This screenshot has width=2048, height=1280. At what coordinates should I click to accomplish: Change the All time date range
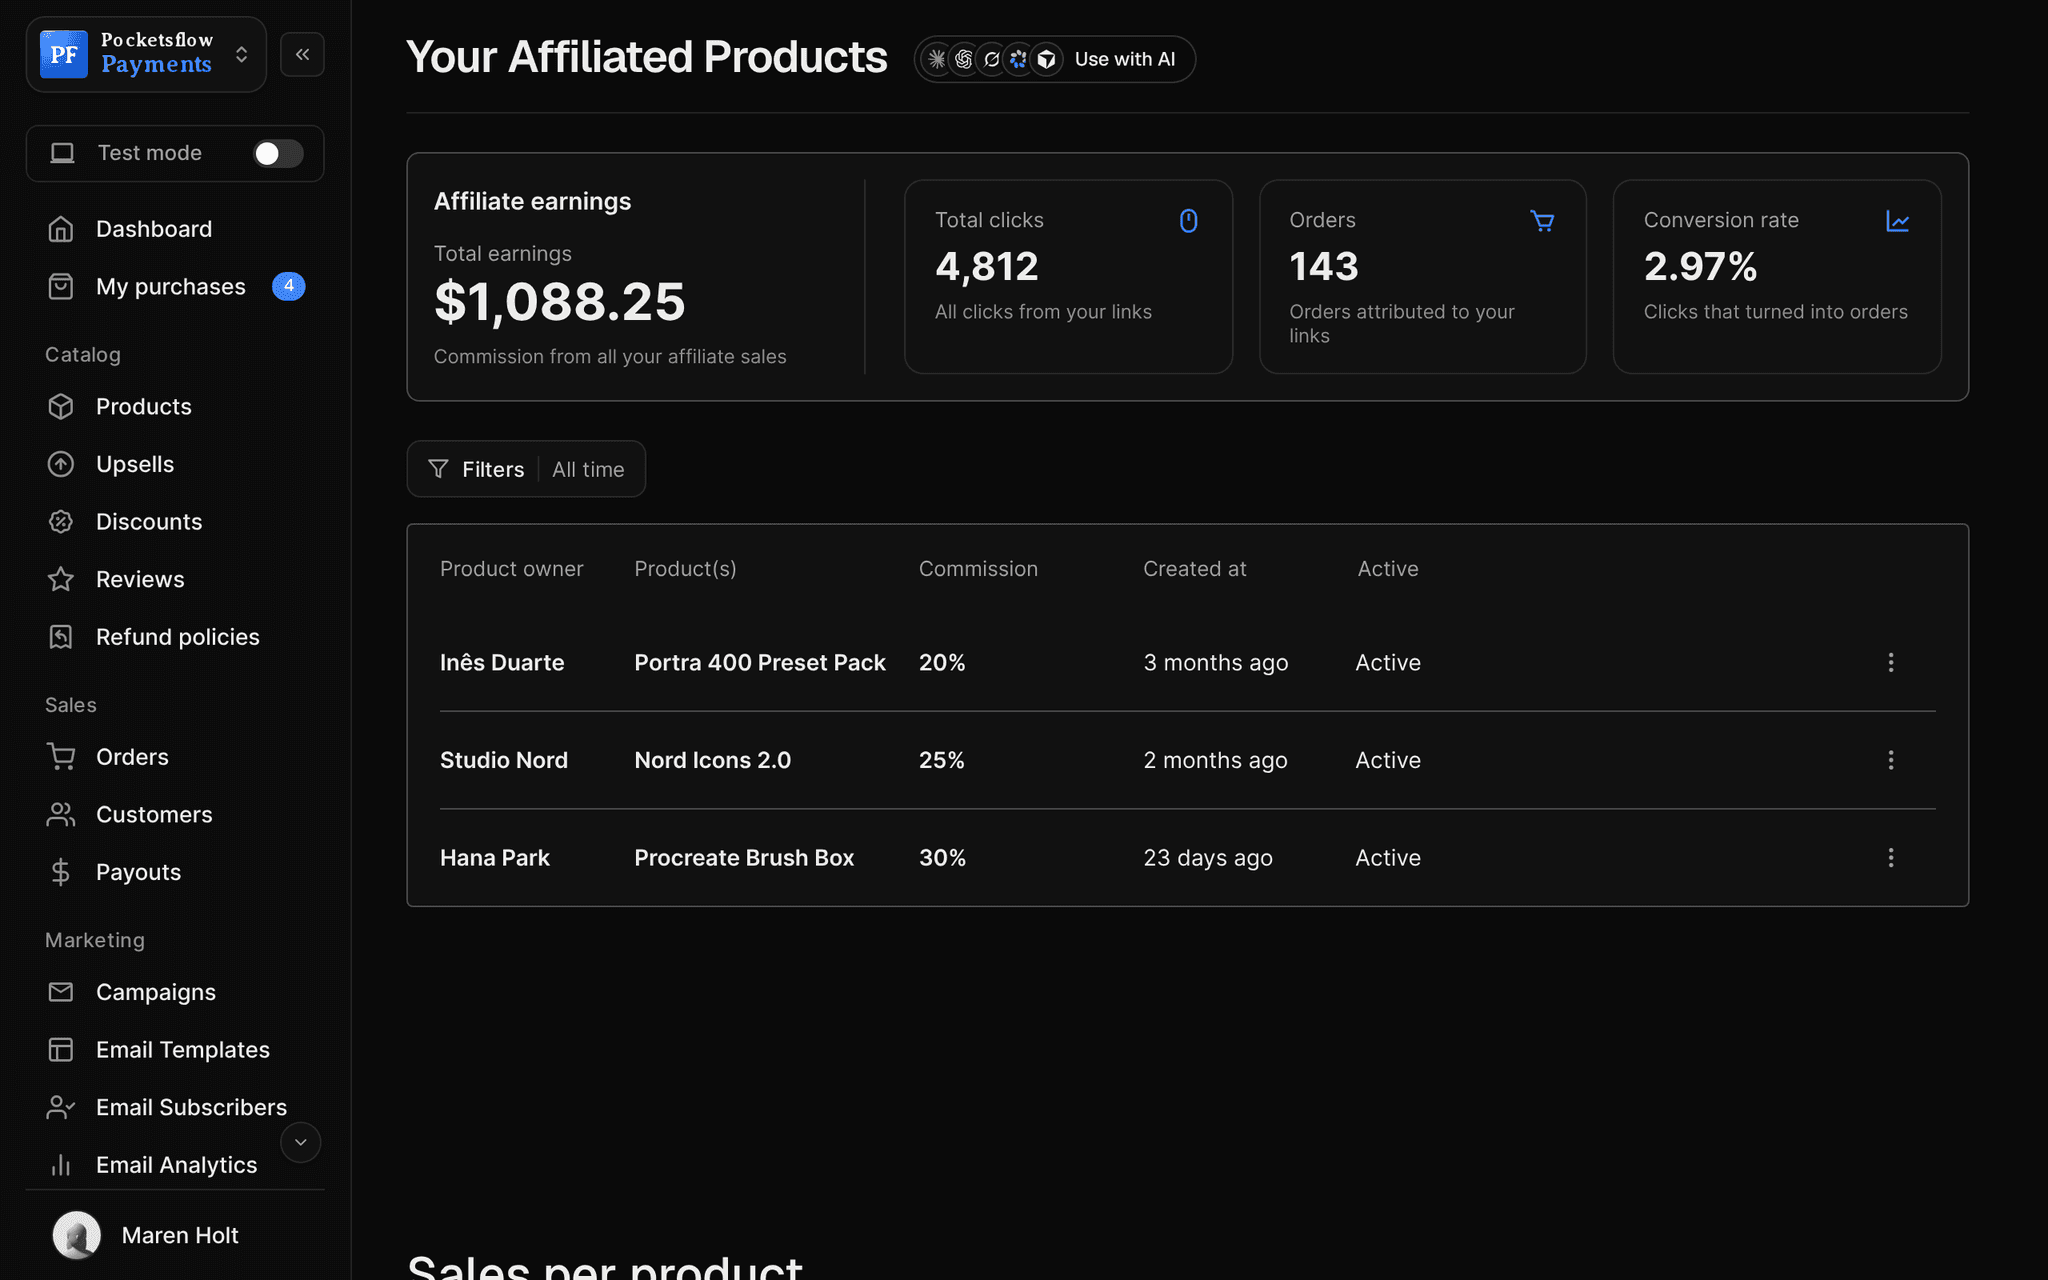click(x=588, y=469)
